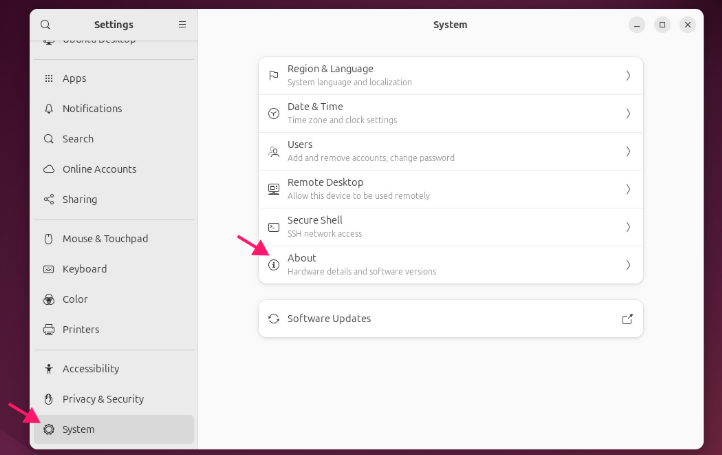Select Online Accounts in the sidebar
The height and width of the screenshot is (455, 722).
point(114,169)
